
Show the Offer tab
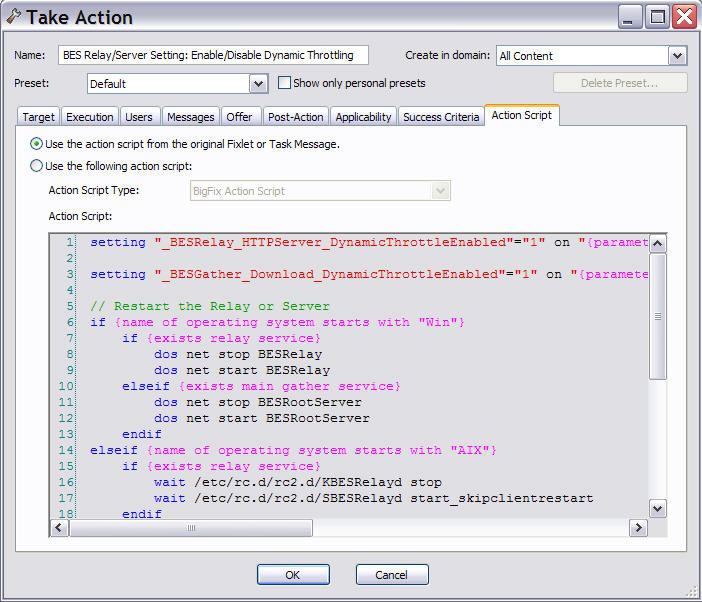[239, 117]
